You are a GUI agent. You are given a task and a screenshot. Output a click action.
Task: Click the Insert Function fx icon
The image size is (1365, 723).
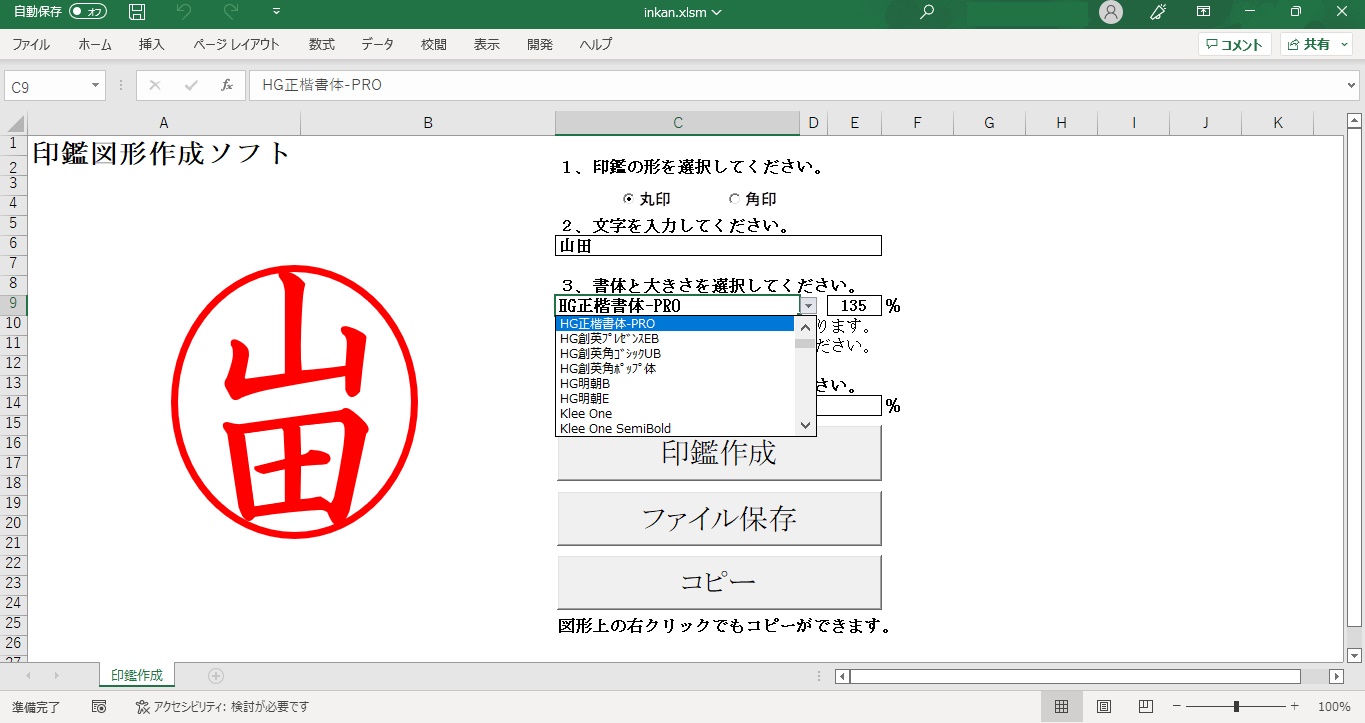click(227, 85)
